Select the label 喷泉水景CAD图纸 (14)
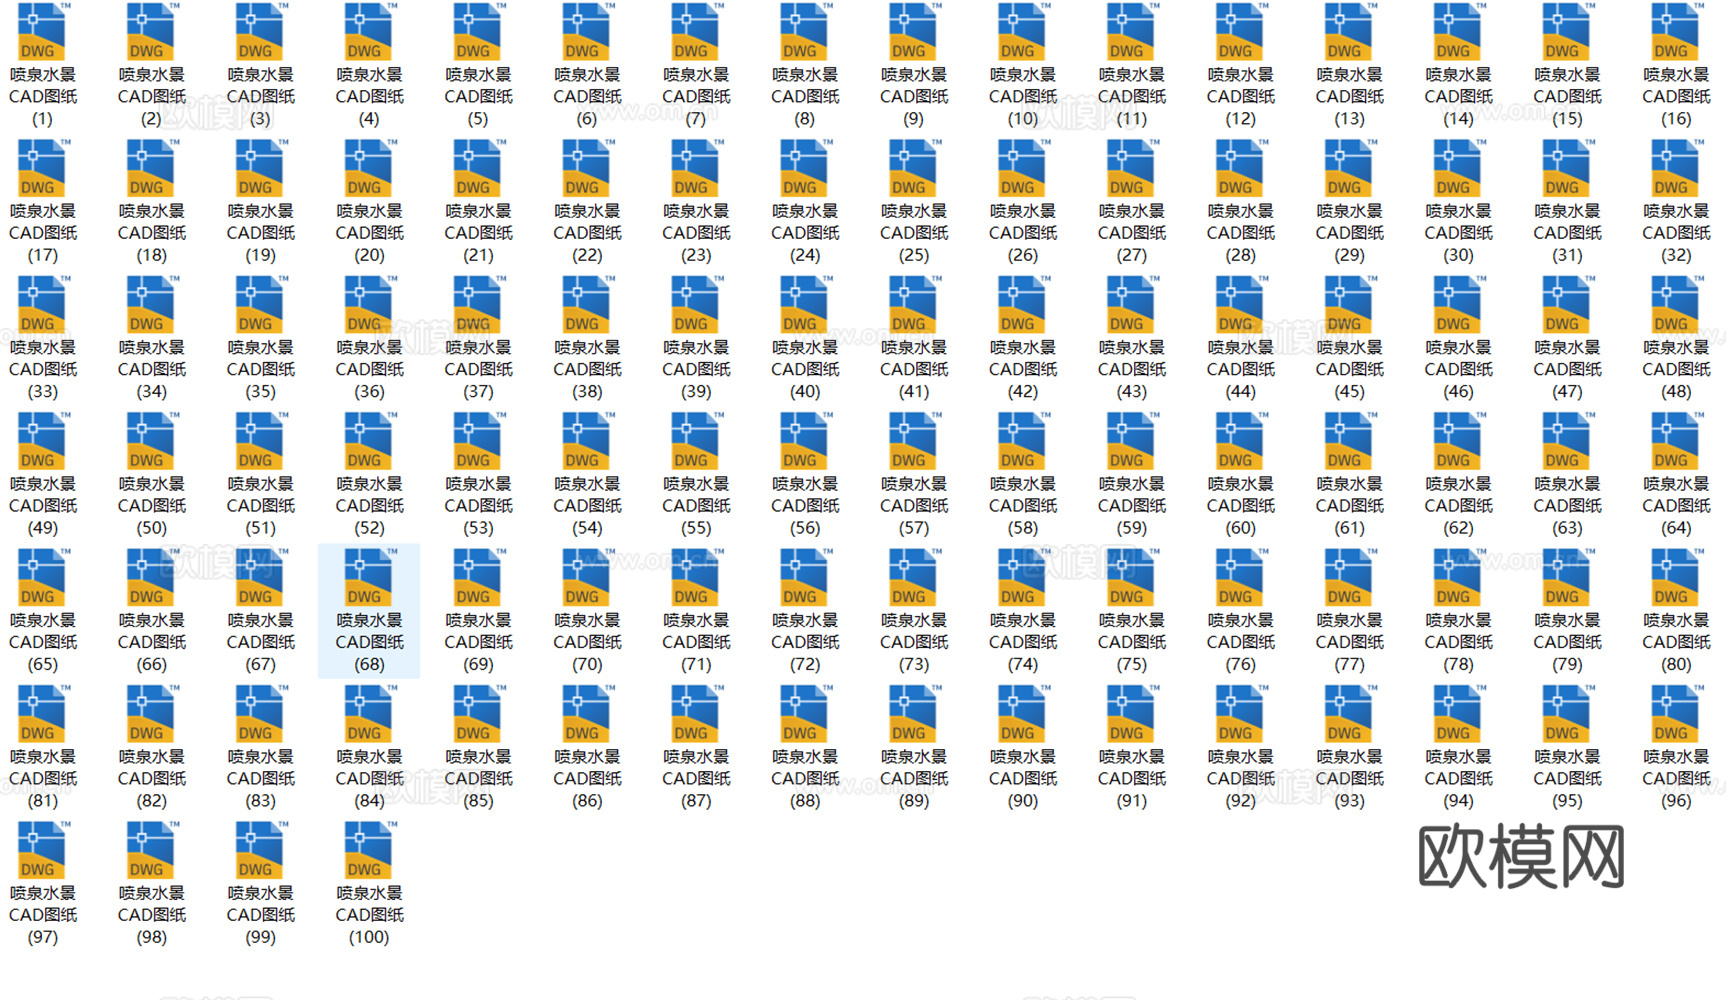This screenshot has height=1000, width=1727. click(1458, 97)
